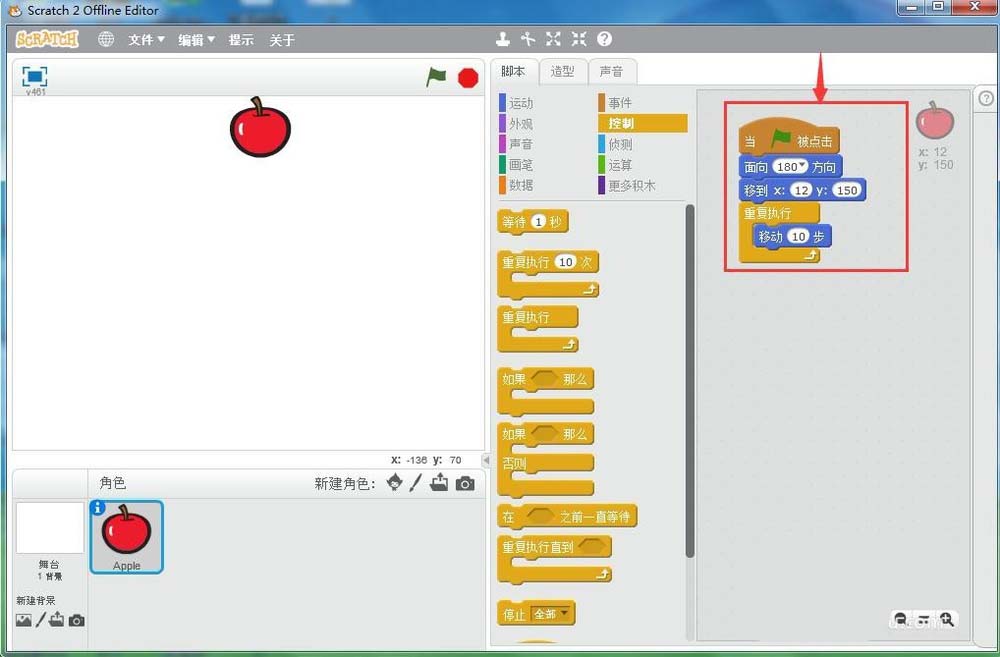Screen dimensions: 1000x657
Task: Select the Duplicate stamp tool
Action: pyautogui.click(x=503, y=39)
